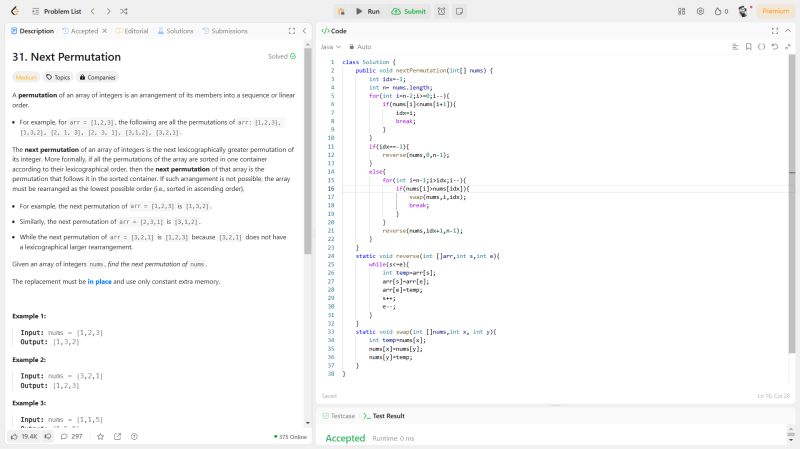The height and width of the screenshot is (449, 800).
Task: Click the Solved status indicator
Action: tap(282, 57)
